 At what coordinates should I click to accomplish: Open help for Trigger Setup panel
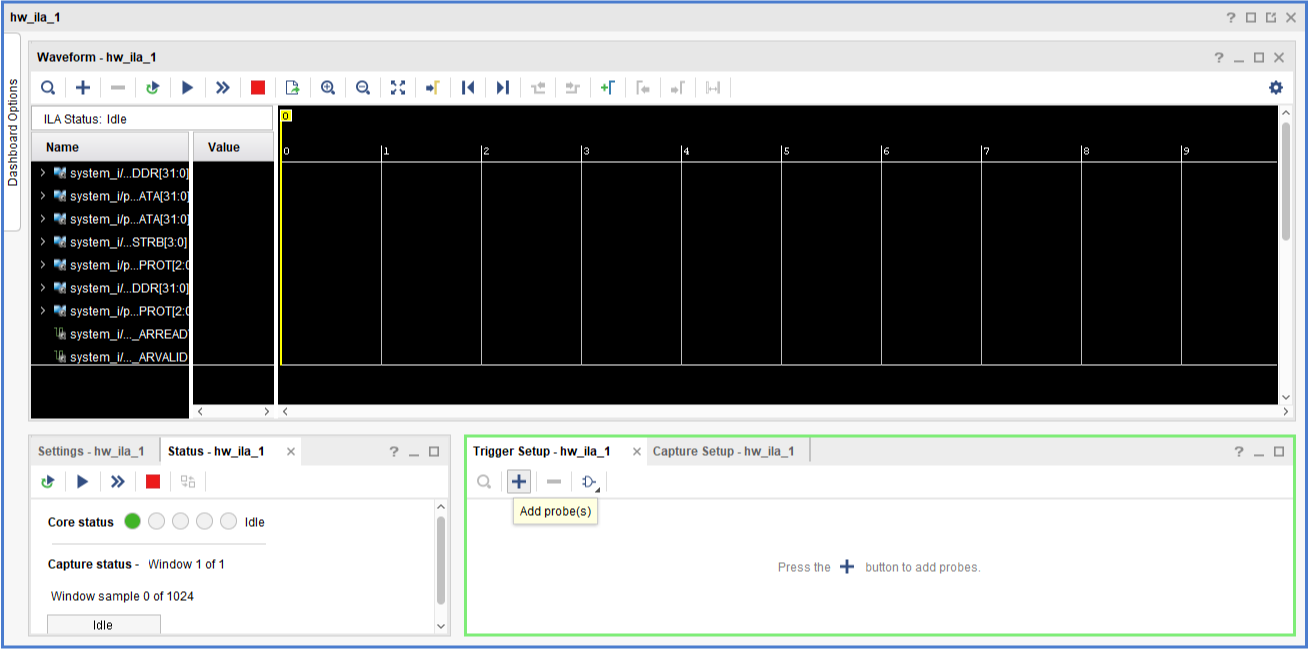point(1239,452)
